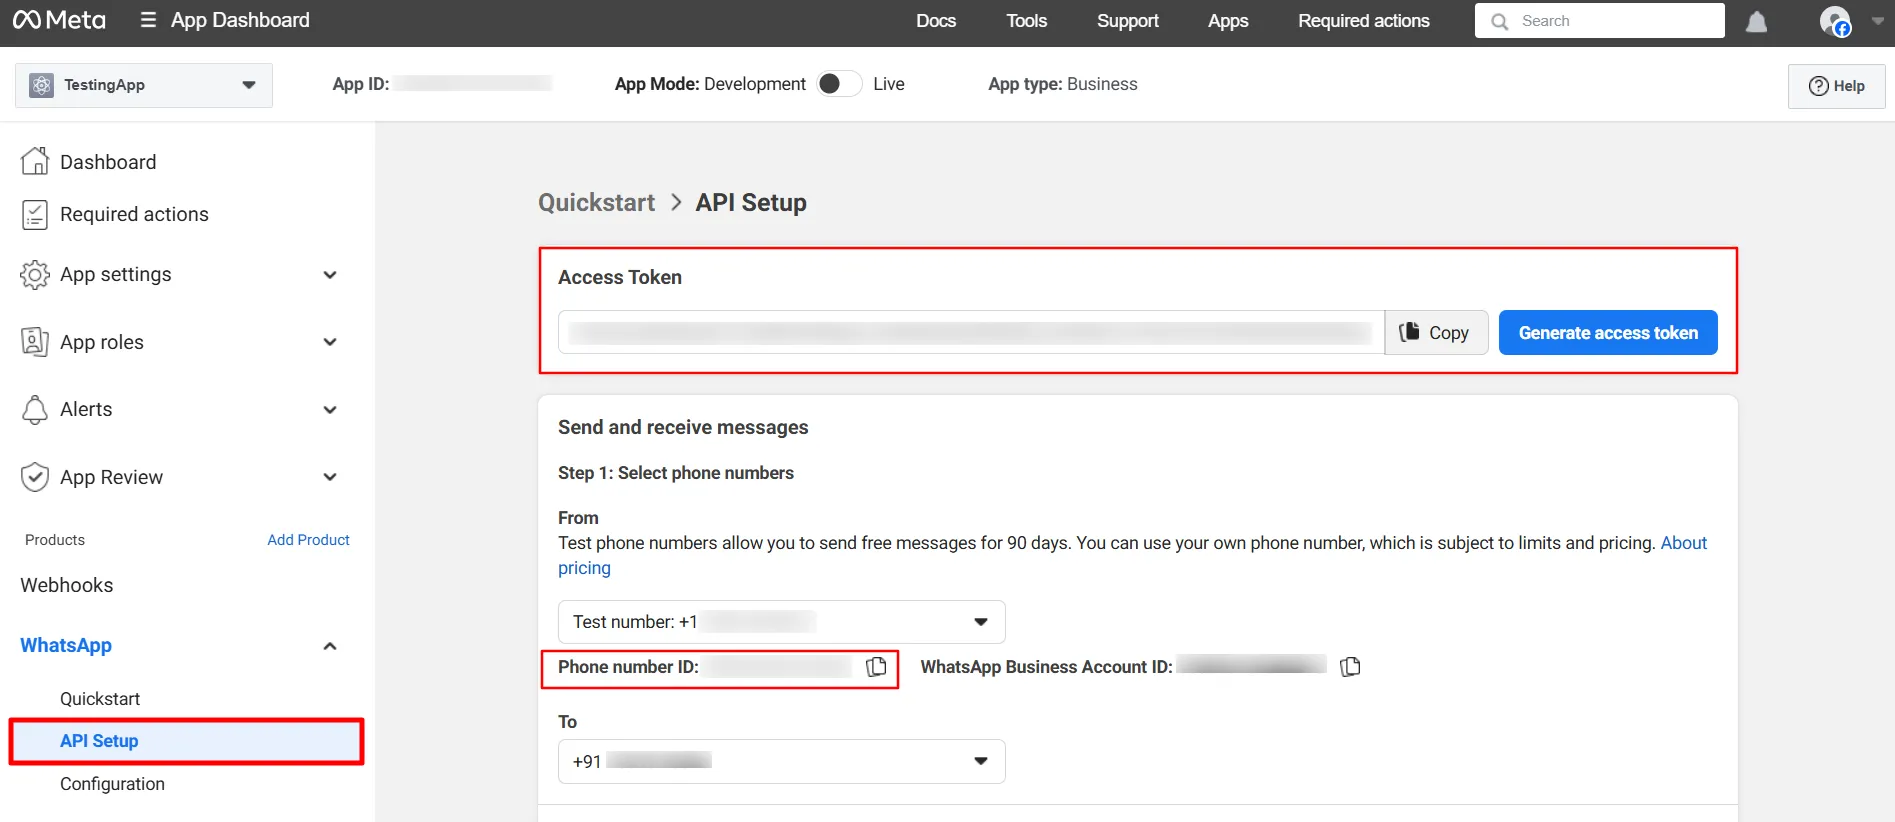Expand the Alerts section

(x=330, y=409)
